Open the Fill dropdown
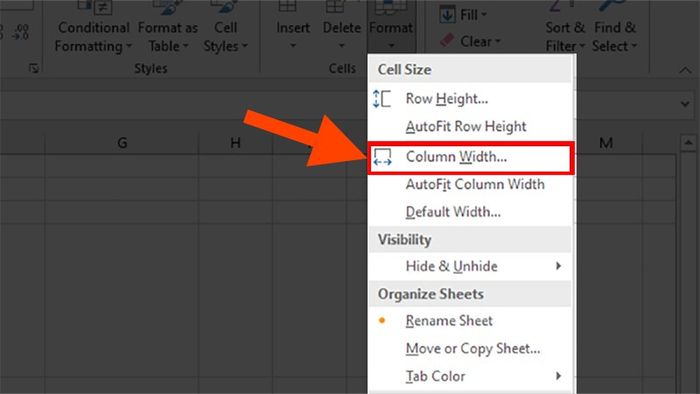Viewport: 700px width, 394px height. click(x=463, y=15)
